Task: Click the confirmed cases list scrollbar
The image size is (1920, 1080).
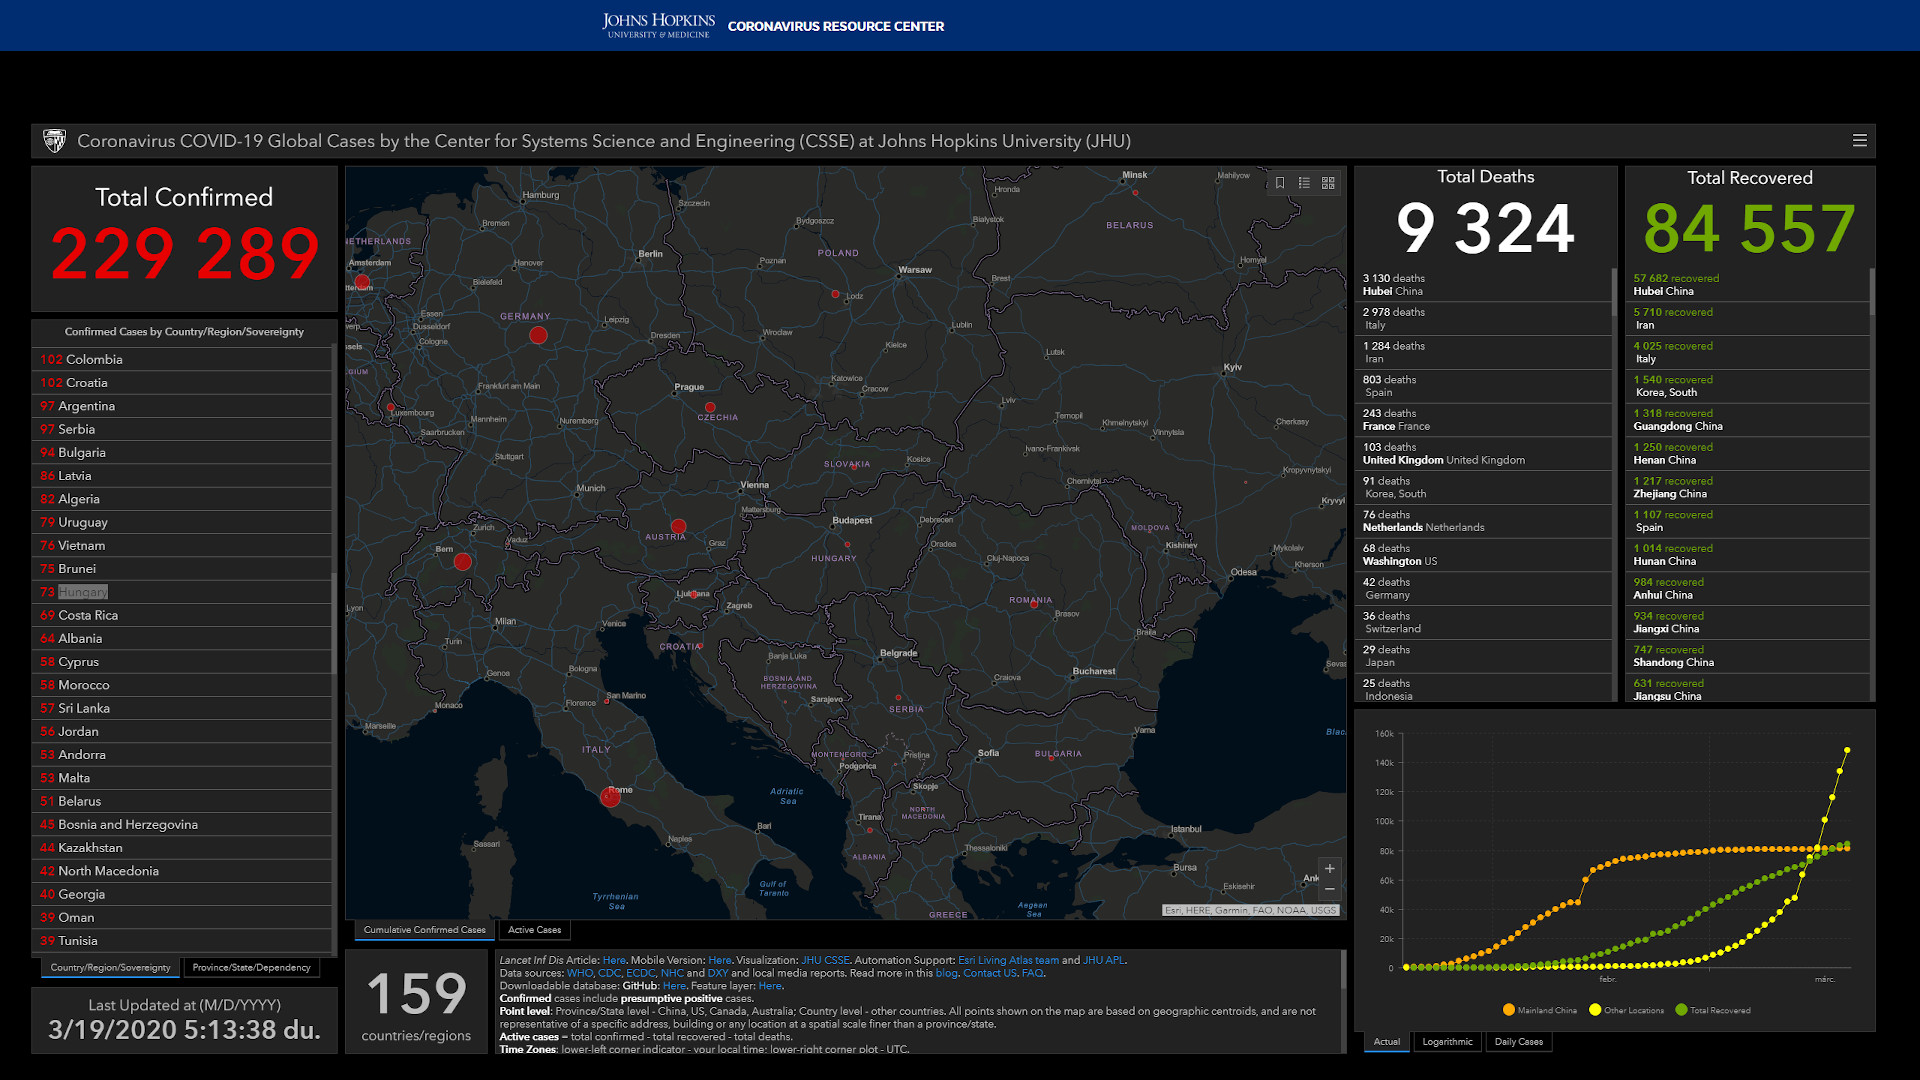Action: (333, 625)
